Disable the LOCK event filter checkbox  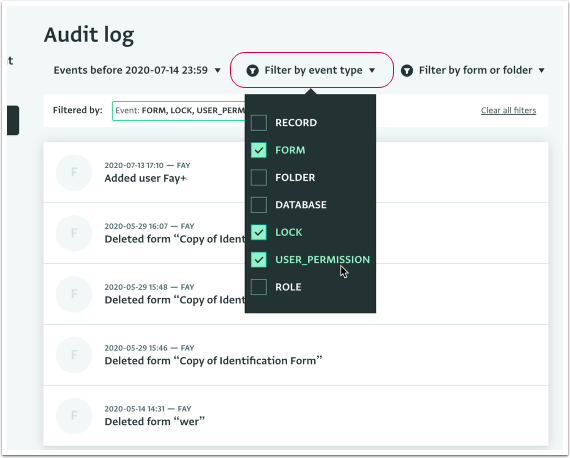click(x=259, y=232)
